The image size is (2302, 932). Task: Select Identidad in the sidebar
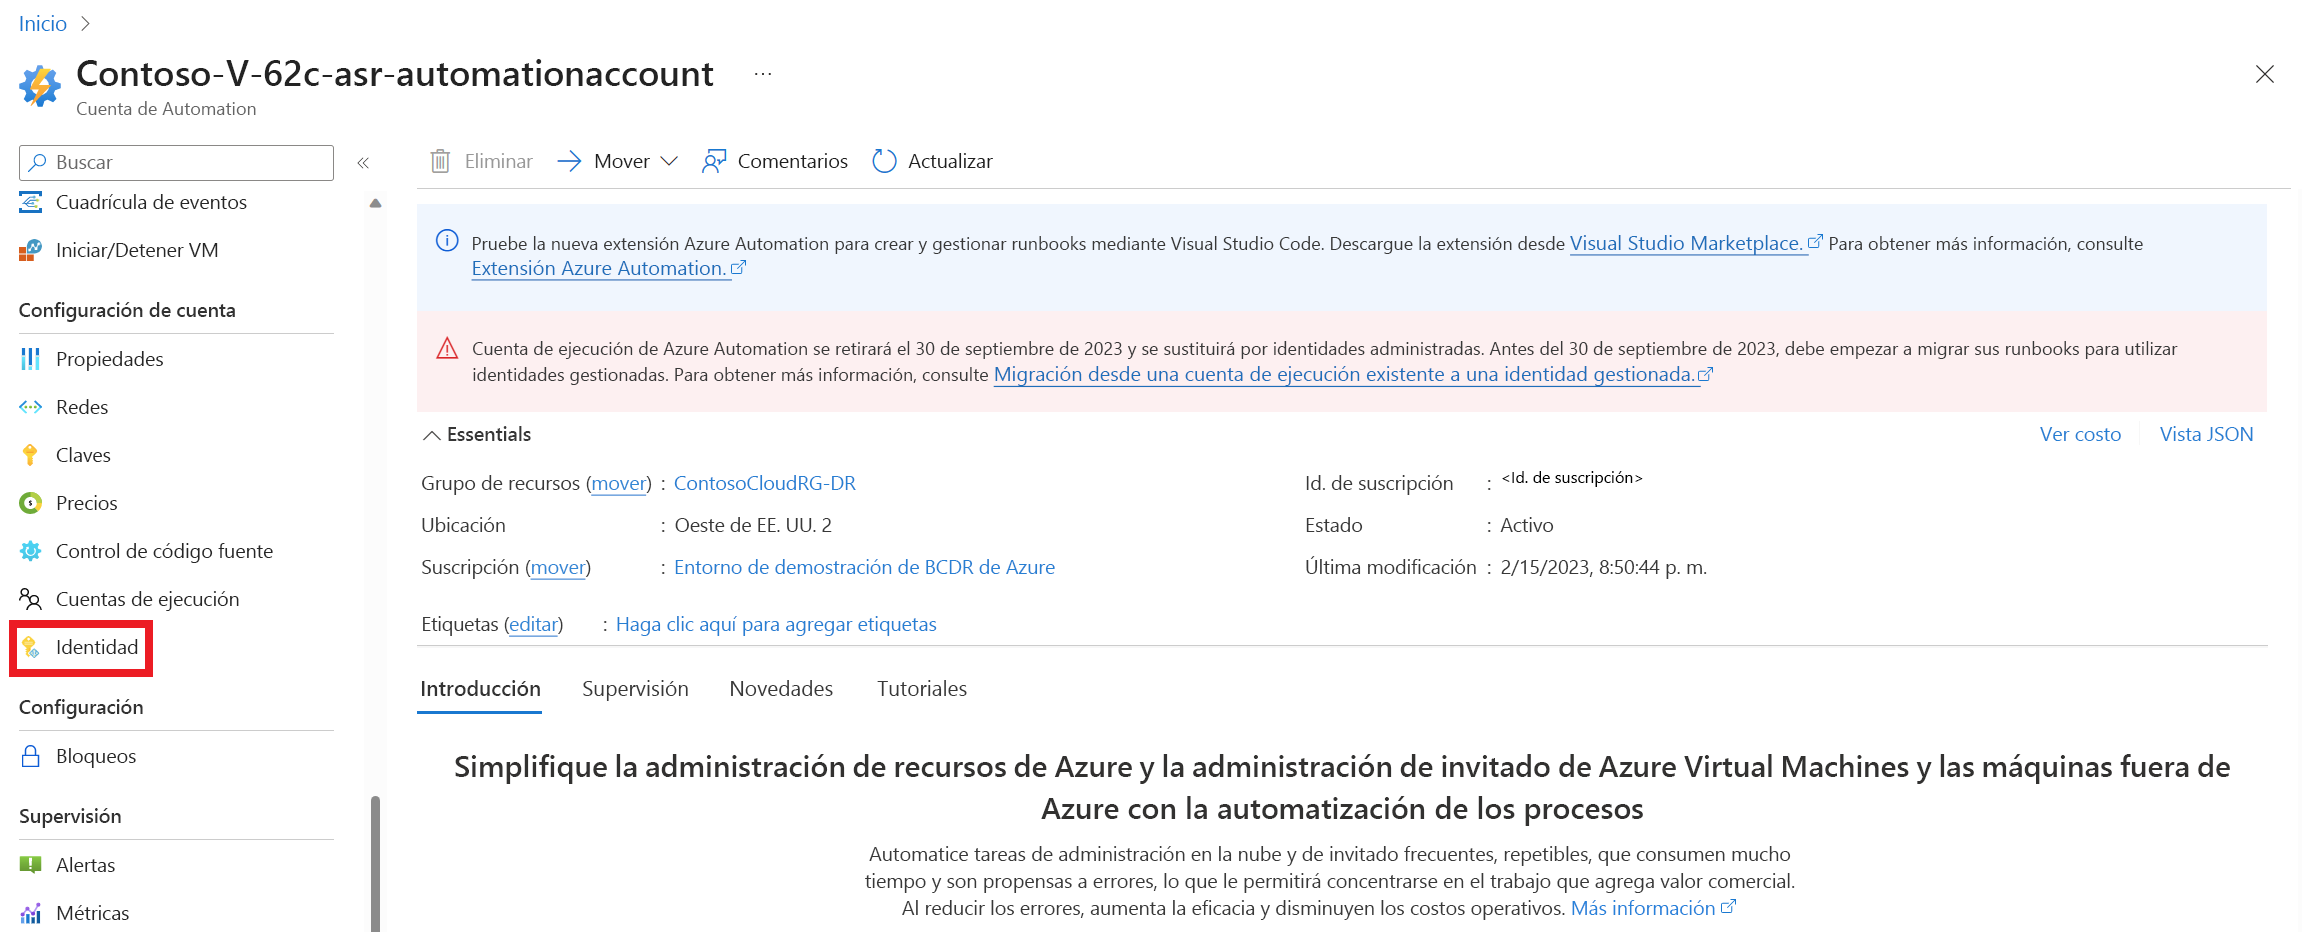point(96,647)
